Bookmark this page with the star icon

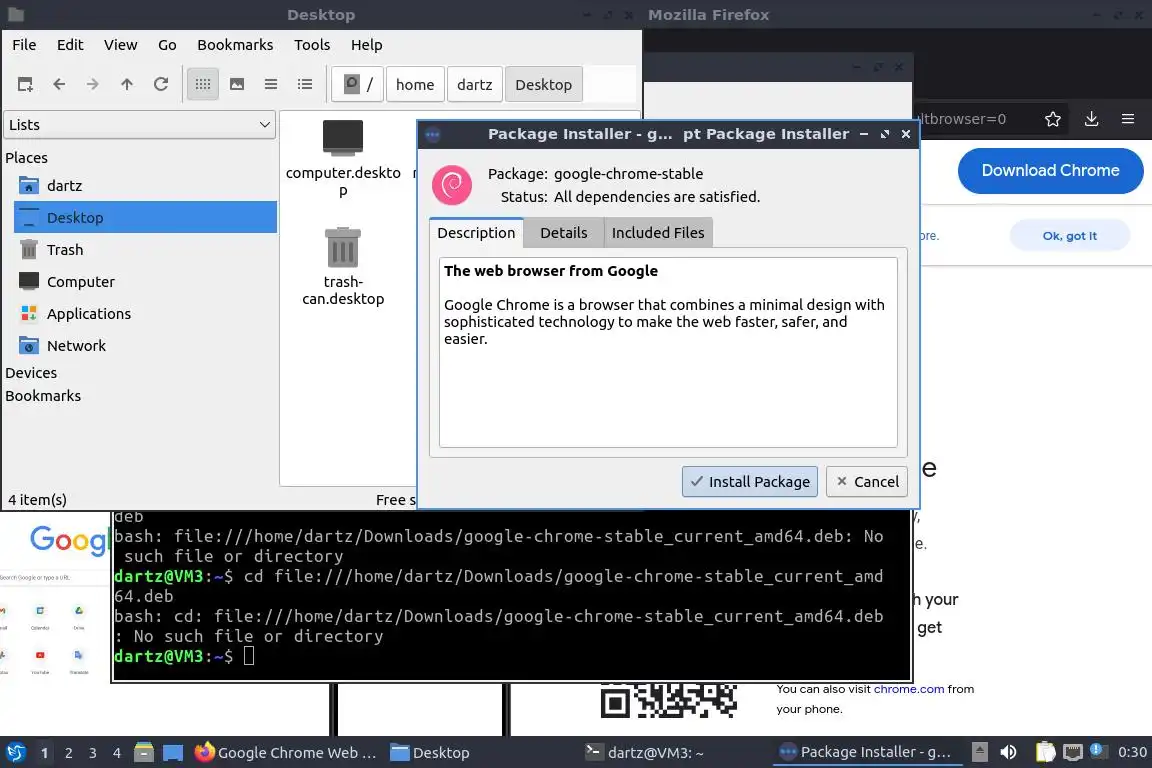pyautogui.click(x=1053, y=119)
